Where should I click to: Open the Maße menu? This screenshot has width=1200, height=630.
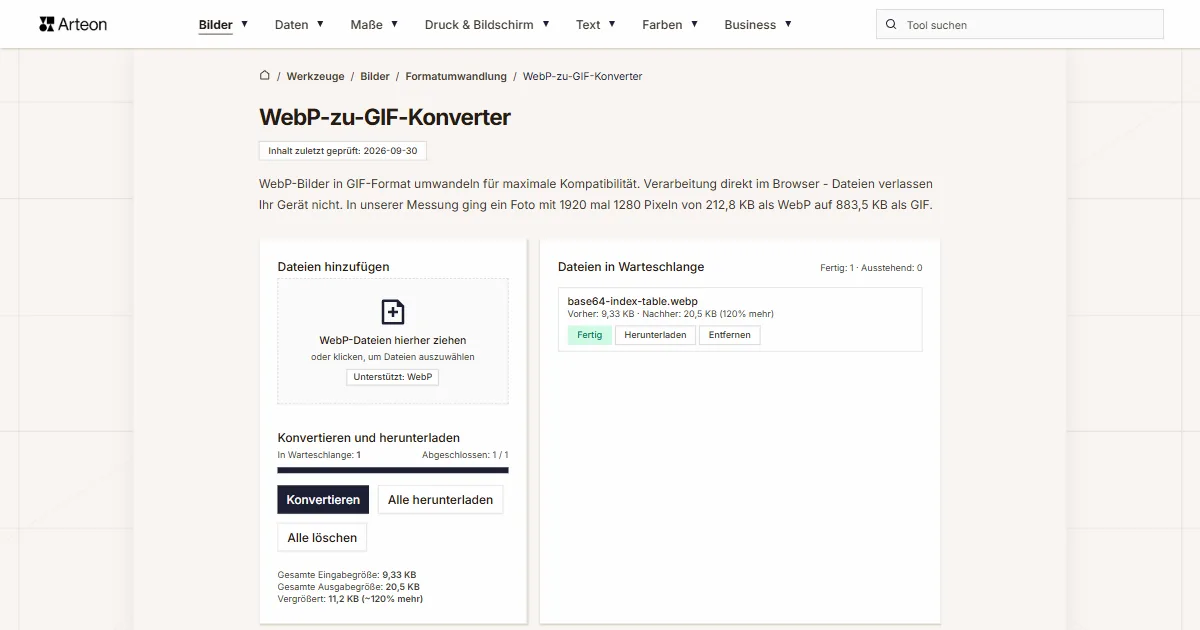coord(366,25)
